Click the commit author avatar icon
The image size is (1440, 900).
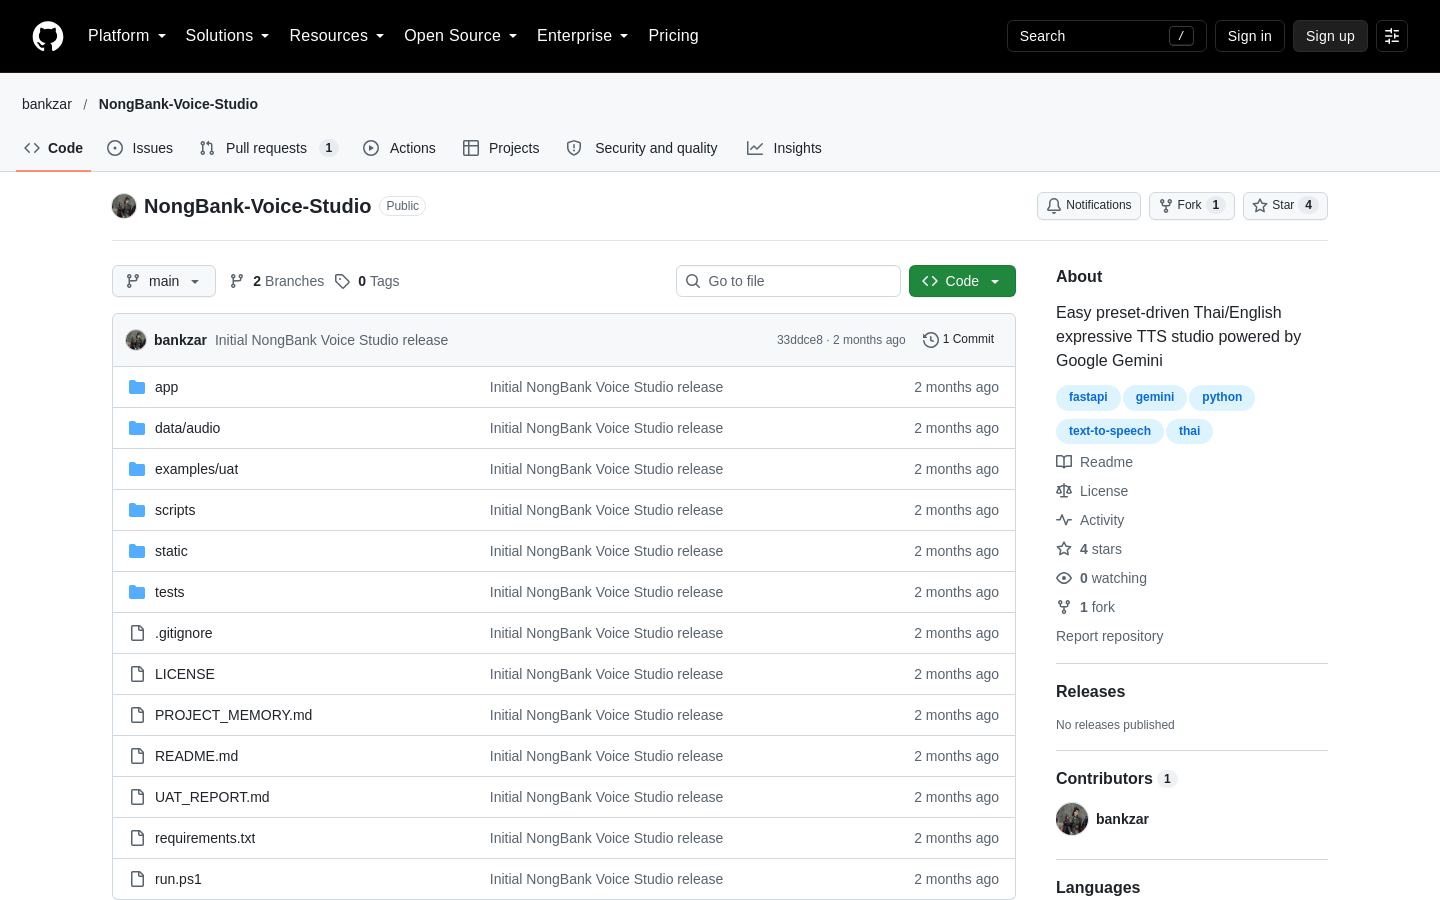click(x=136, y=340)
